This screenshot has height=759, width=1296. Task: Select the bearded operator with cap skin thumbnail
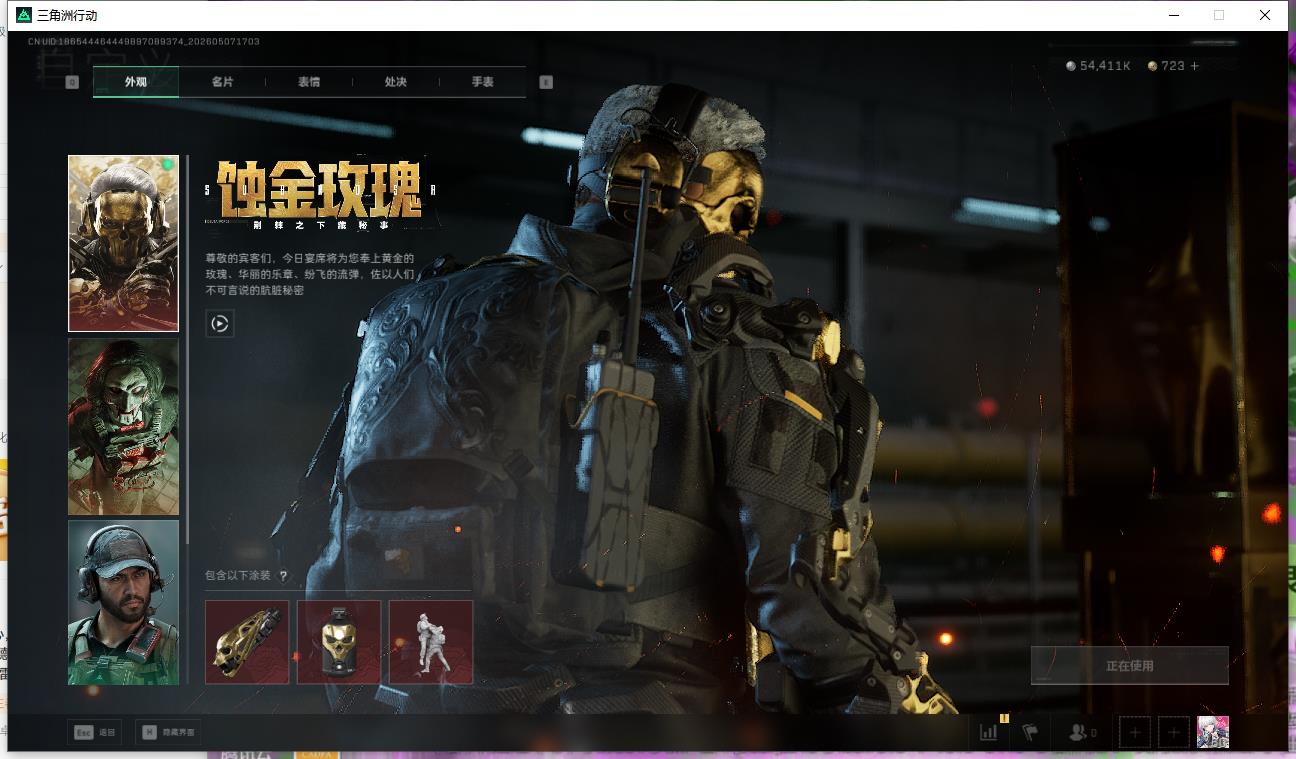pyautogui.click(x=123, y=602)
